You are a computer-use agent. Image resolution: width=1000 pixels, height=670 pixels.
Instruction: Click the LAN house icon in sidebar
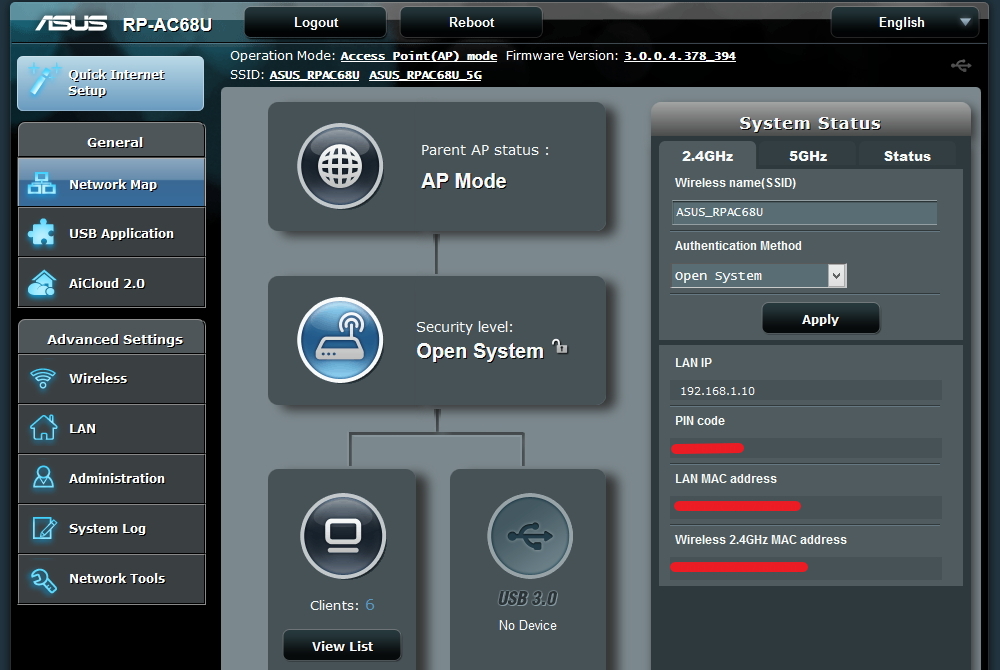click(43, 428)
